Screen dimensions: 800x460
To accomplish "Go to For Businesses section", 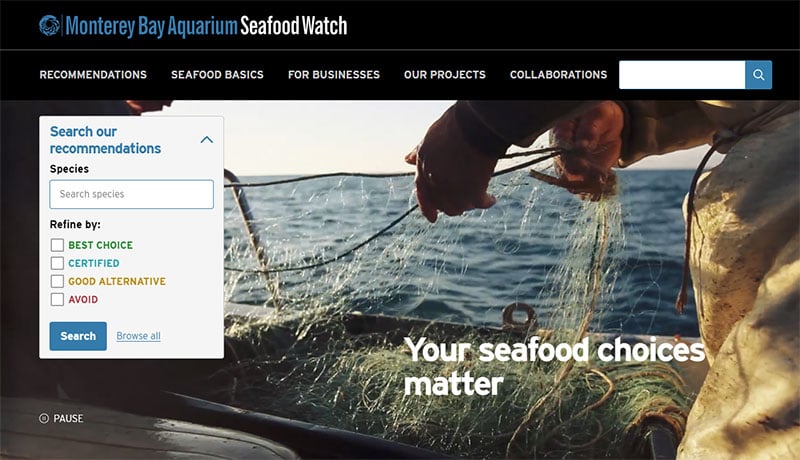I will 334,75.
